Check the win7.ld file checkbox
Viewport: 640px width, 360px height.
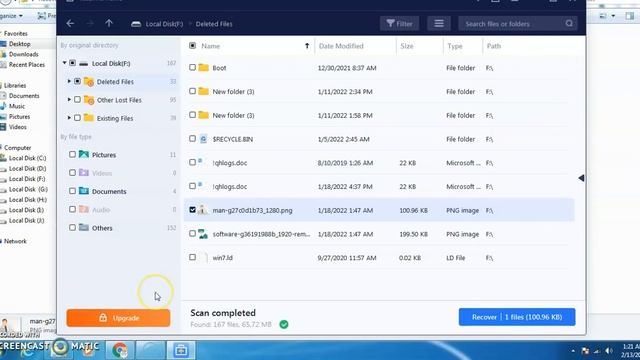point(192,257)
